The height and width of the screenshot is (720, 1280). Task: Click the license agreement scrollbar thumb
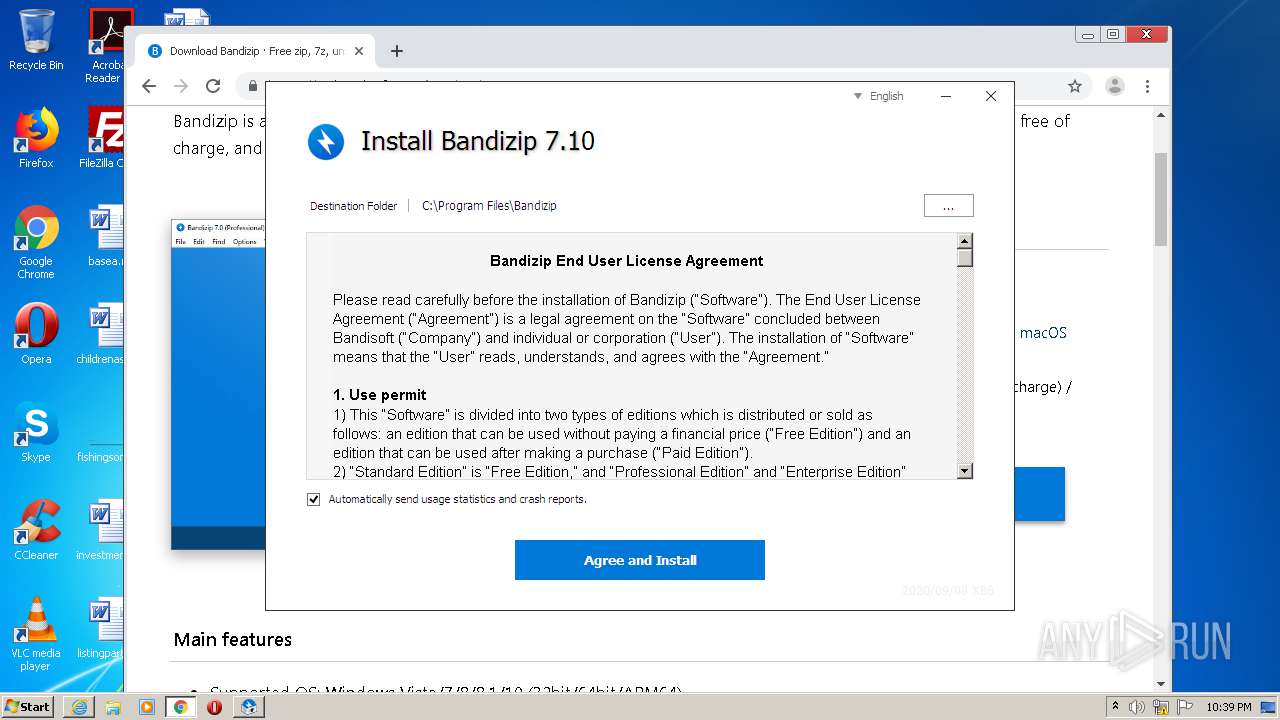point(965,258)
